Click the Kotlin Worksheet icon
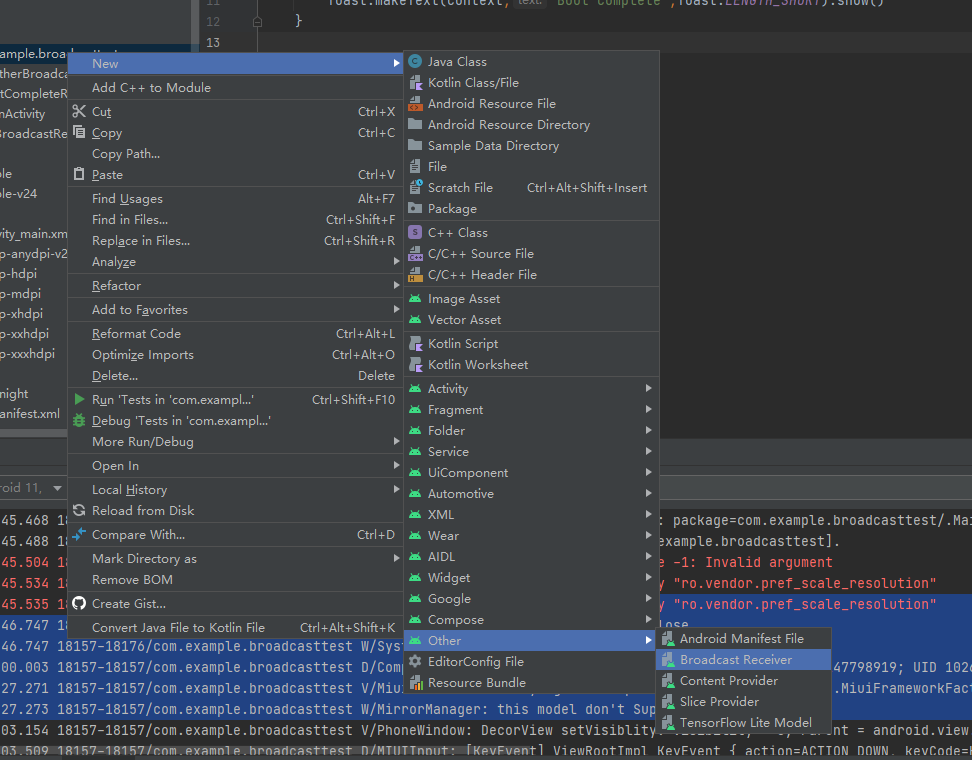Image resolution: width=972 pixels, height=760 pixels. coord(415,365)
